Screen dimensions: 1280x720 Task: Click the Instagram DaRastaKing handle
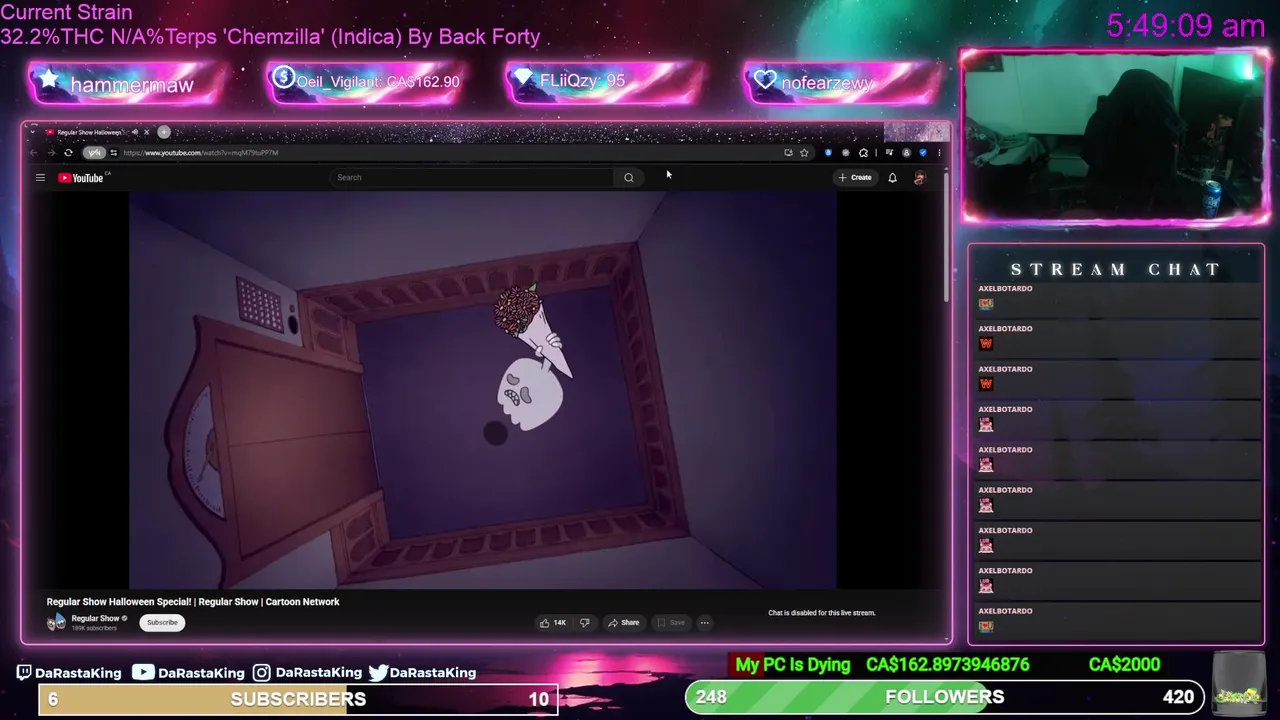(307, 673)
